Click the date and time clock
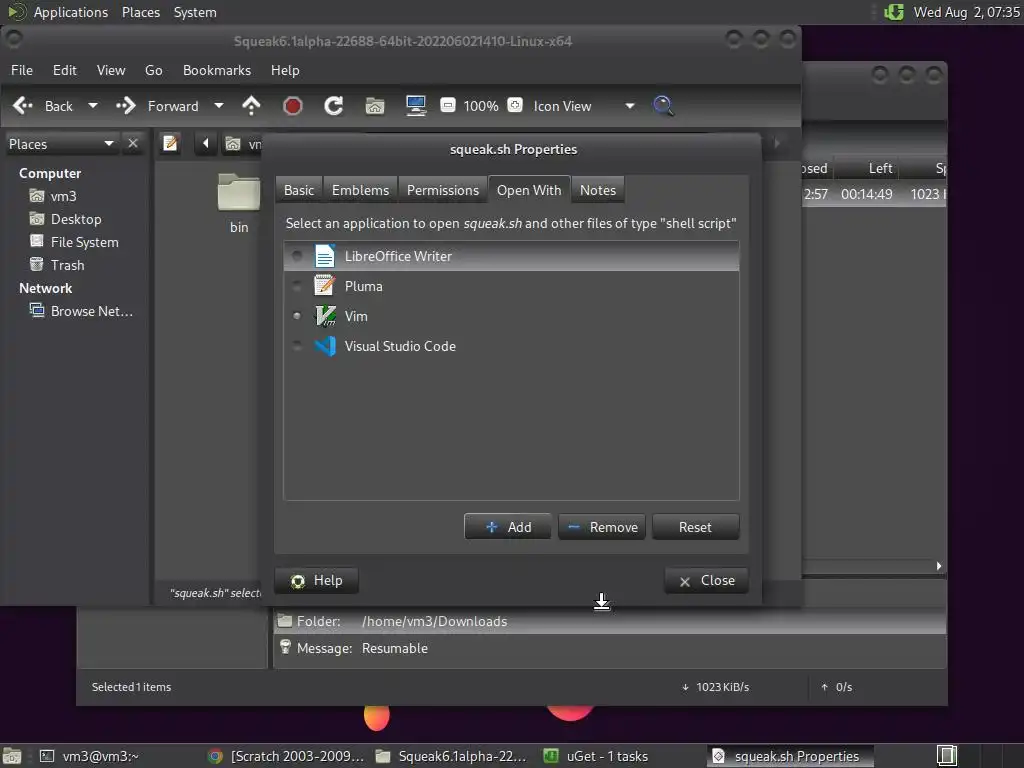 [x=966, y=12]
